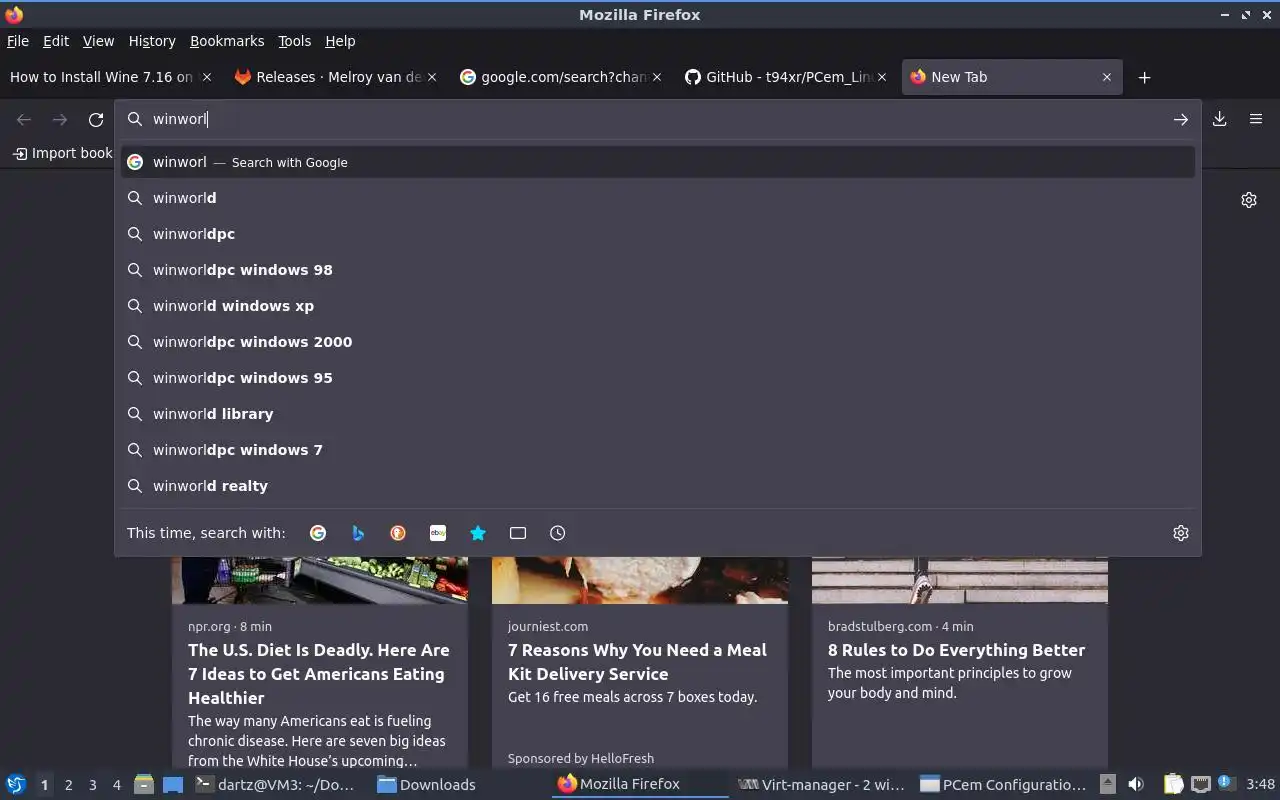The width and height of the screenshot is (1280, 800).
Task: Click the bradstulberg.com article thumbnail
Action: click(x=960, y=580)
